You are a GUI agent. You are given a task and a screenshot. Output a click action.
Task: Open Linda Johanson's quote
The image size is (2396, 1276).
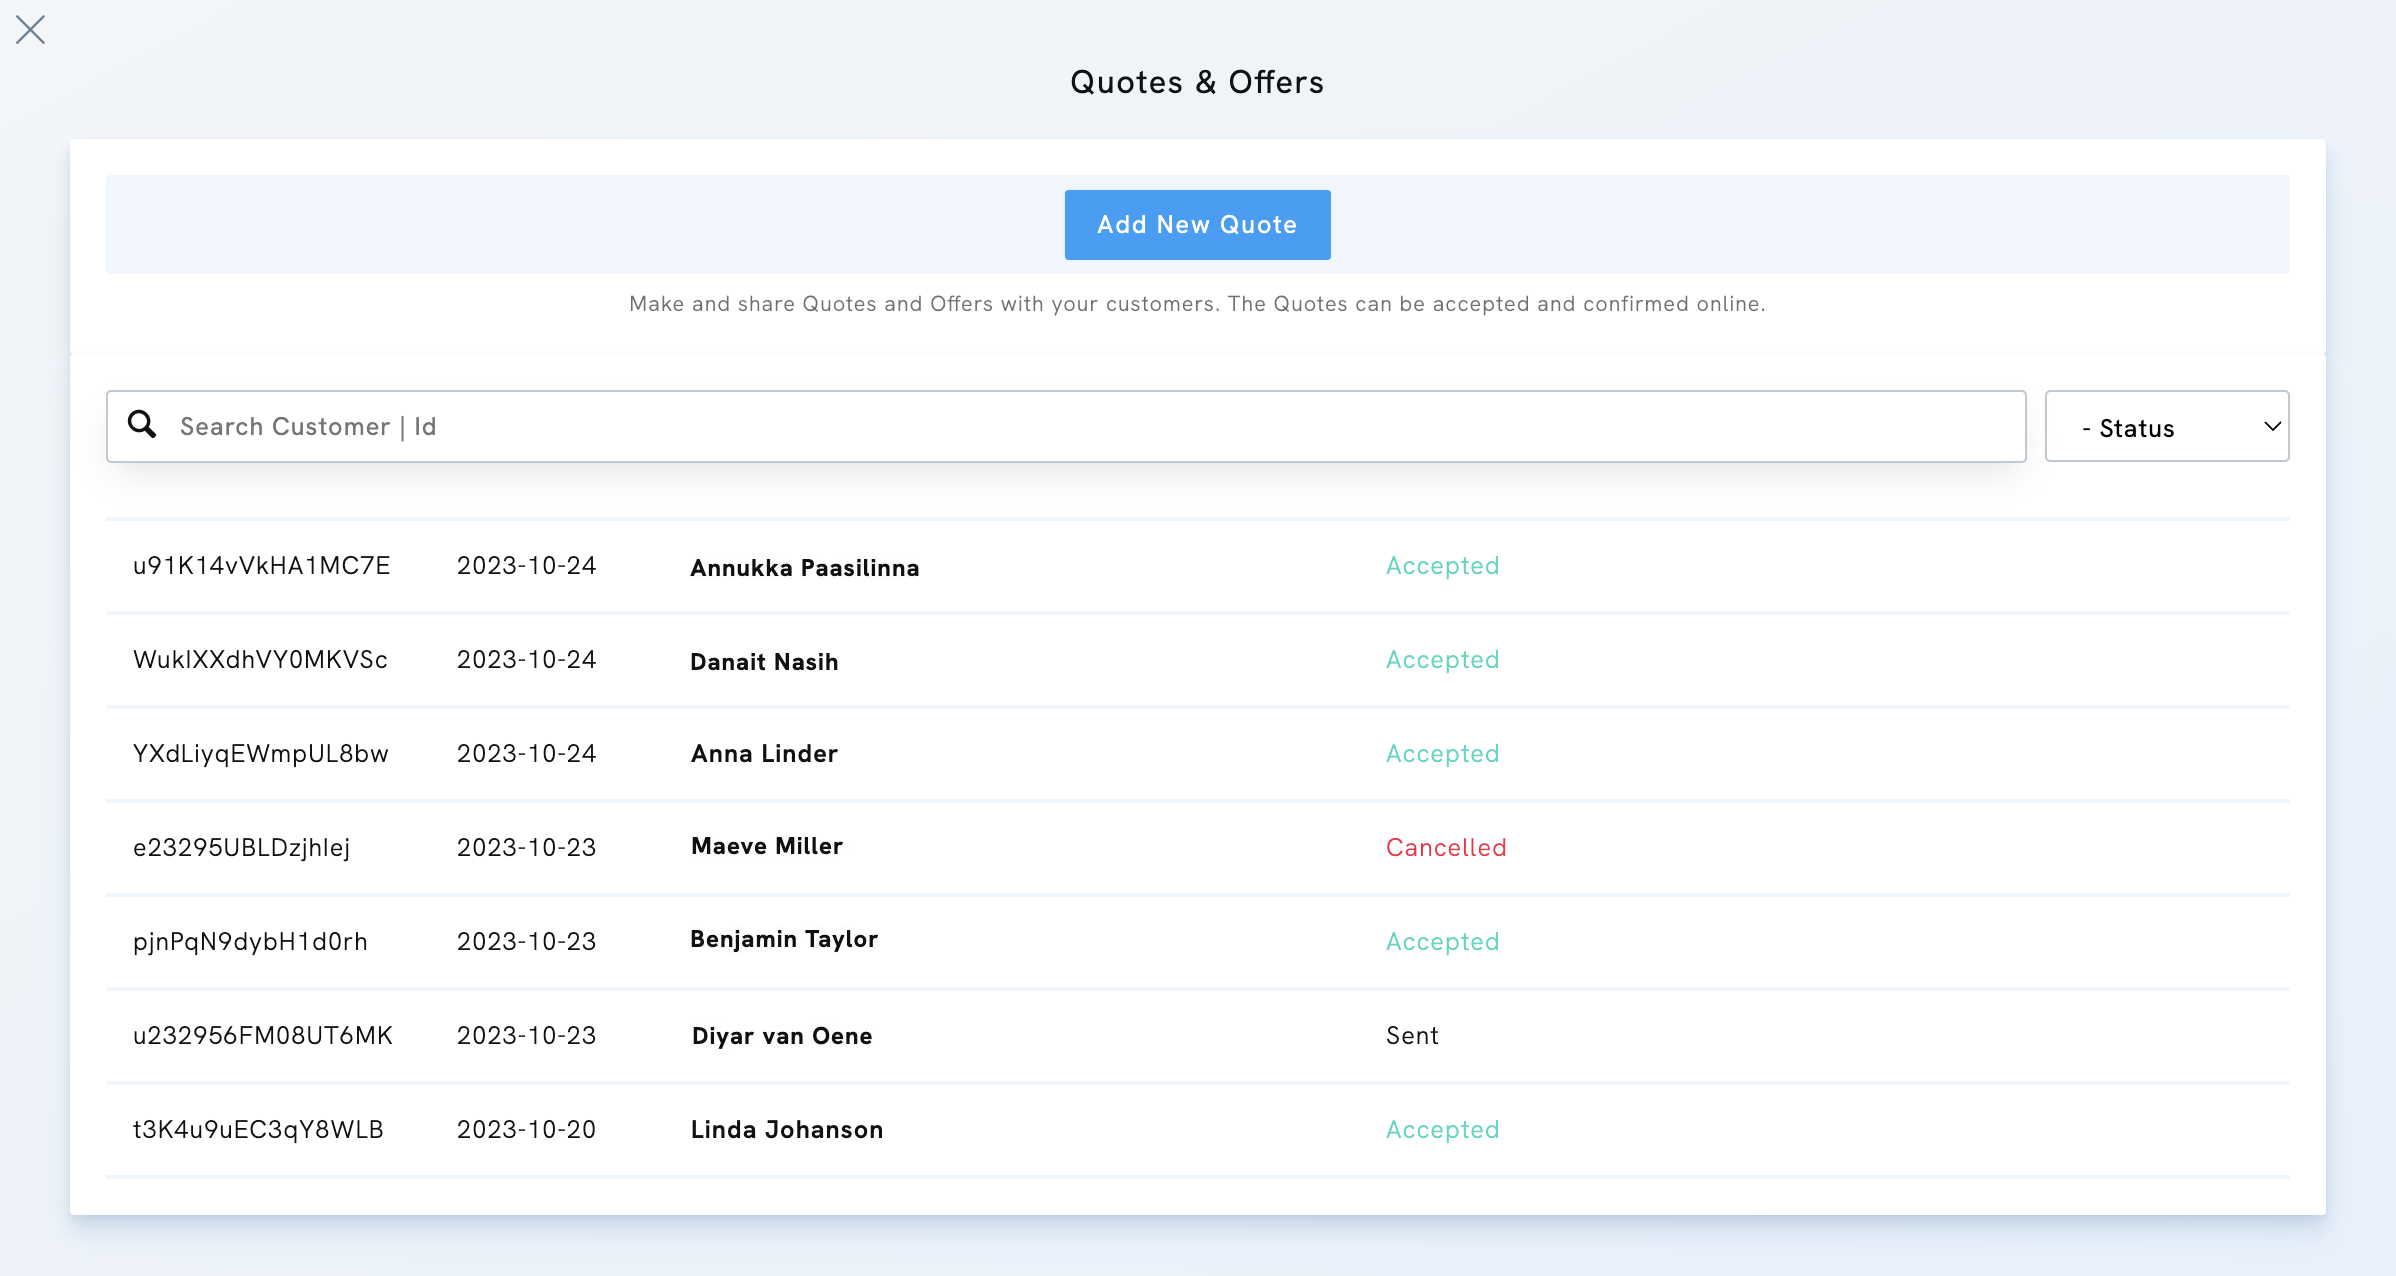tap(786, 1130)
